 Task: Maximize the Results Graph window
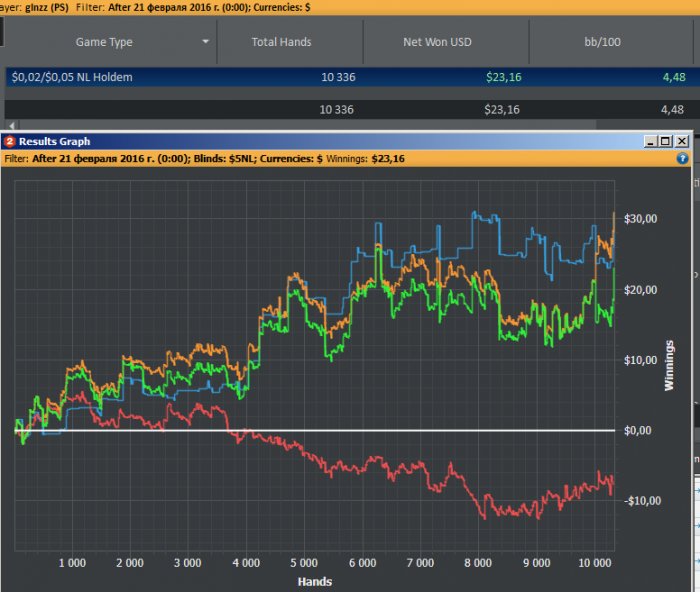coord(666,142)
